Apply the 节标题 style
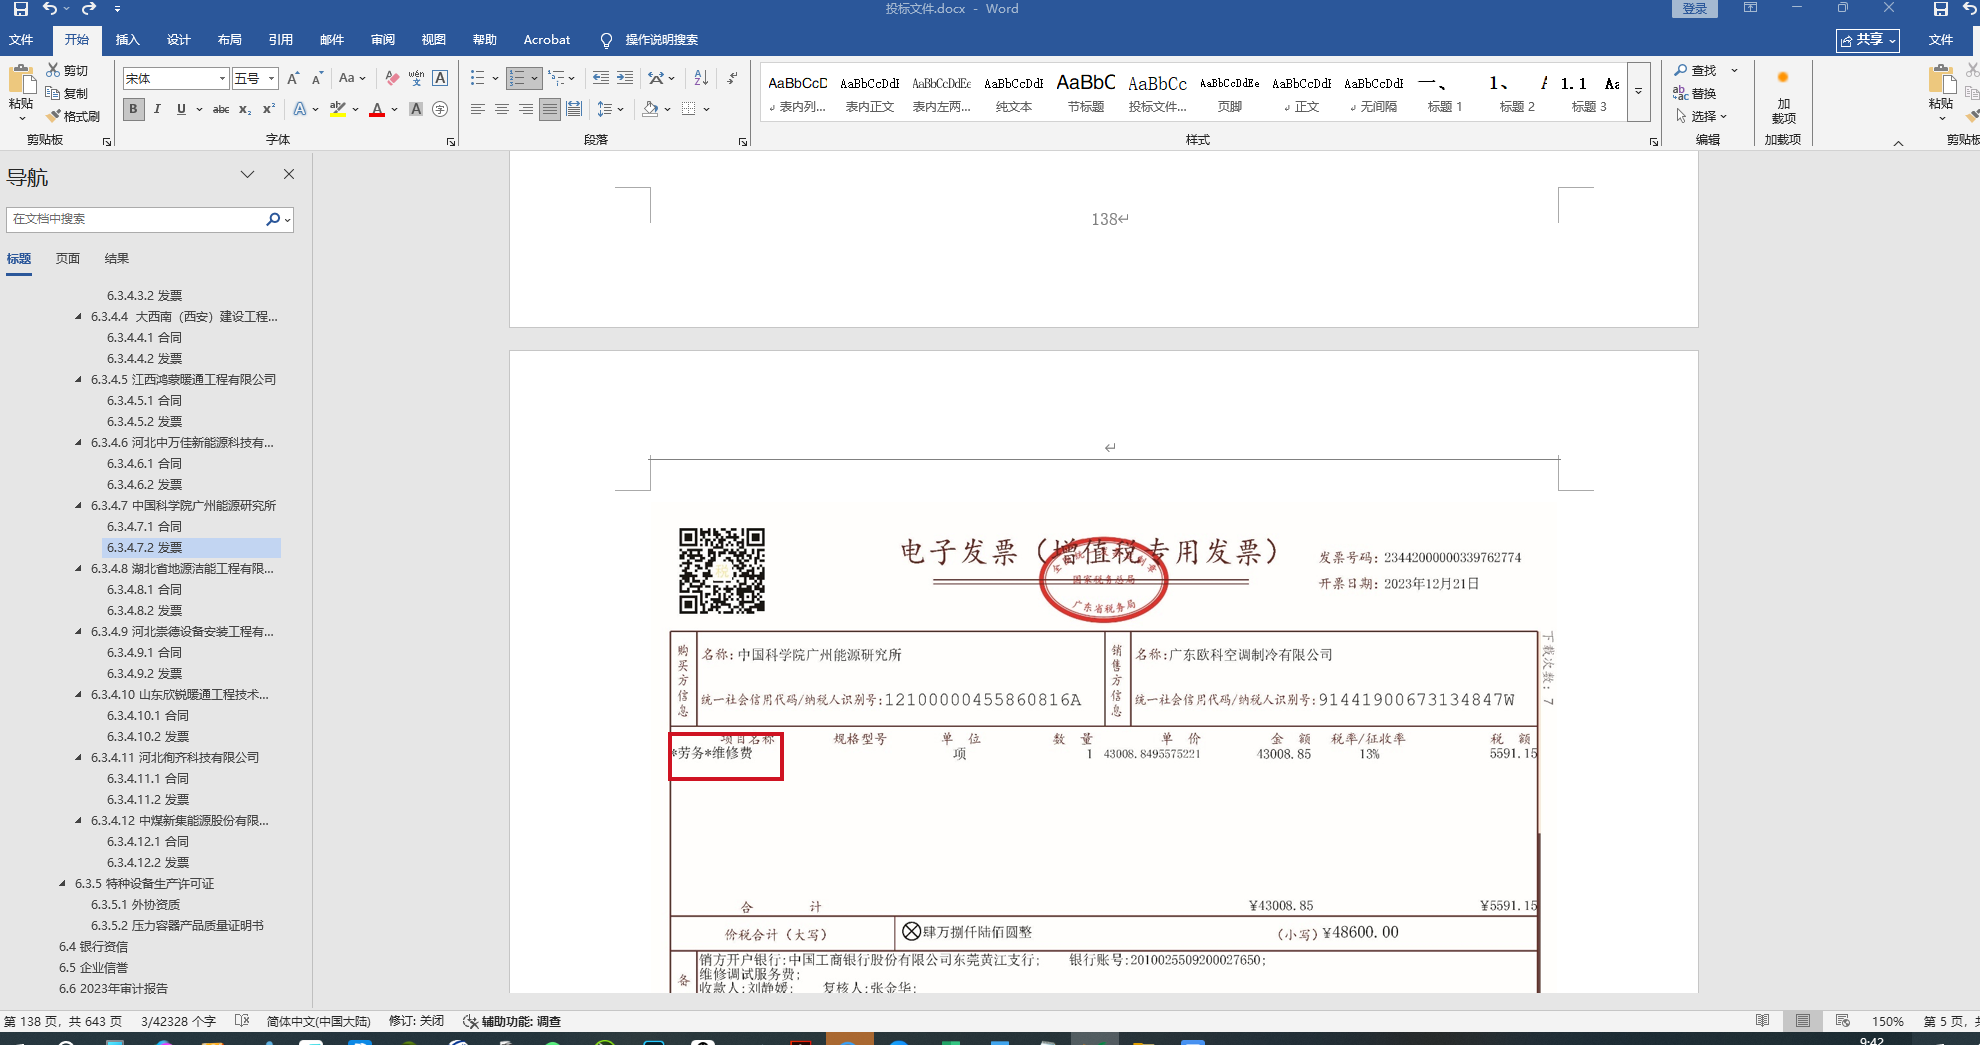Viewport: 1980px width, 1045px height. pos(1085,91)
